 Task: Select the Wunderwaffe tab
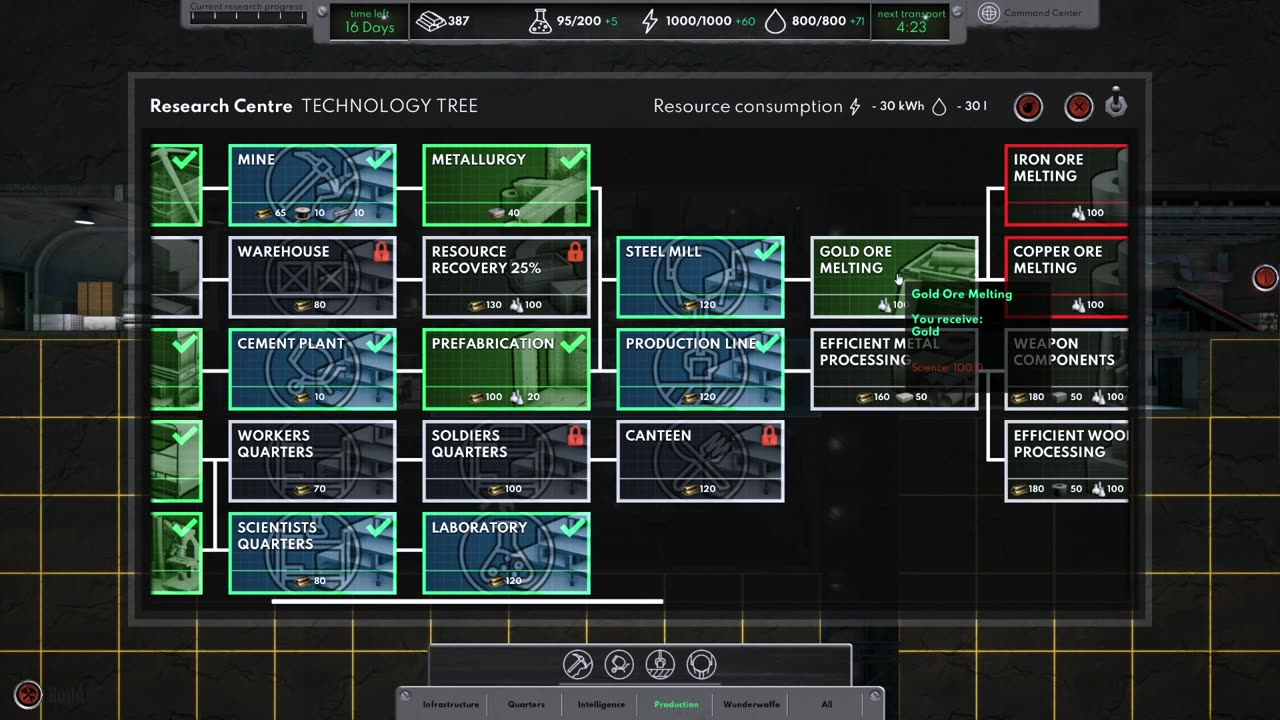point(751,704)
